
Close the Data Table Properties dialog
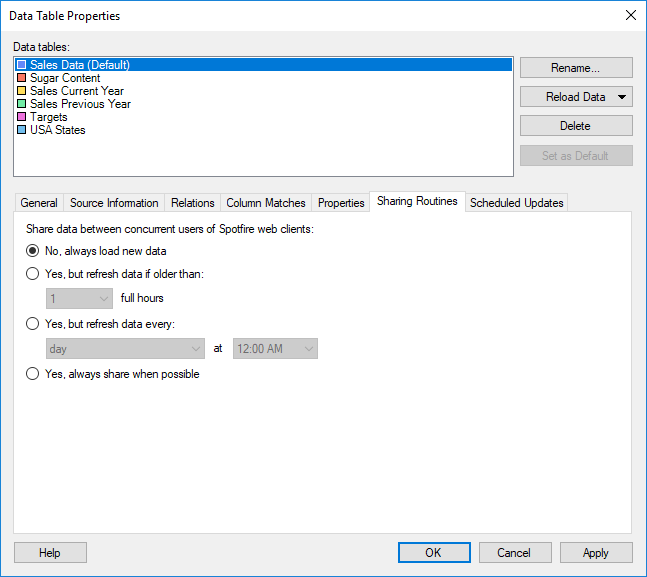click(630, 15)
